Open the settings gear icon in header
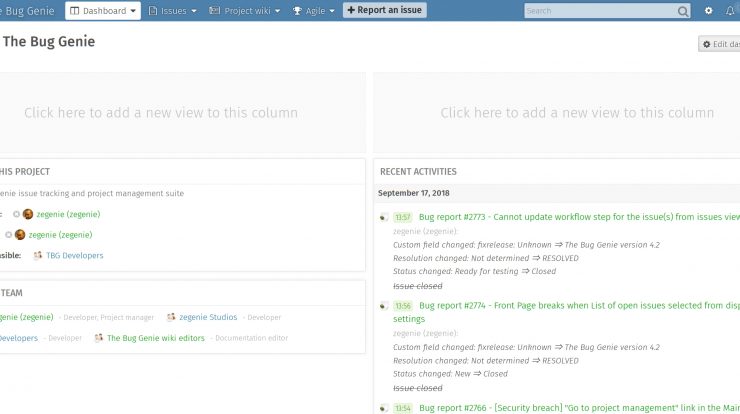The width and height of the screenshot is (740, 414). (x=708, y=10)
